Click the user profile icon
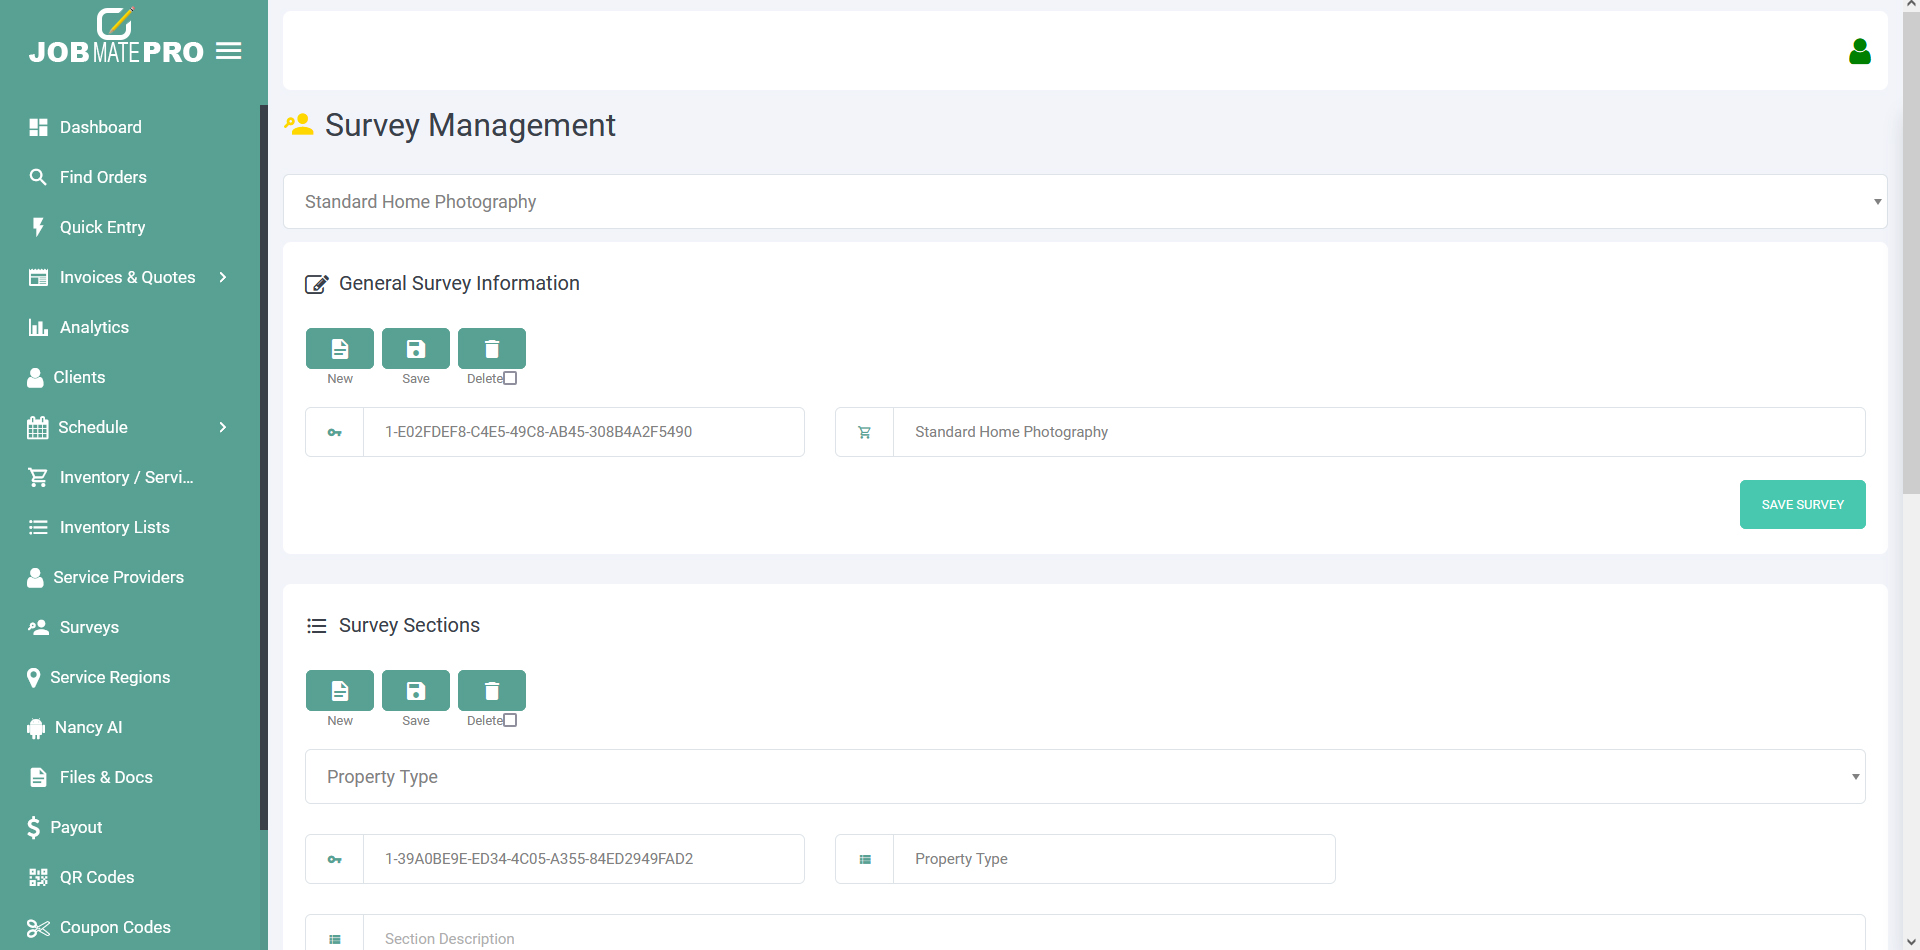Image resolution: width=1920 pixels, height=950 pixels. coord(1859,52)
